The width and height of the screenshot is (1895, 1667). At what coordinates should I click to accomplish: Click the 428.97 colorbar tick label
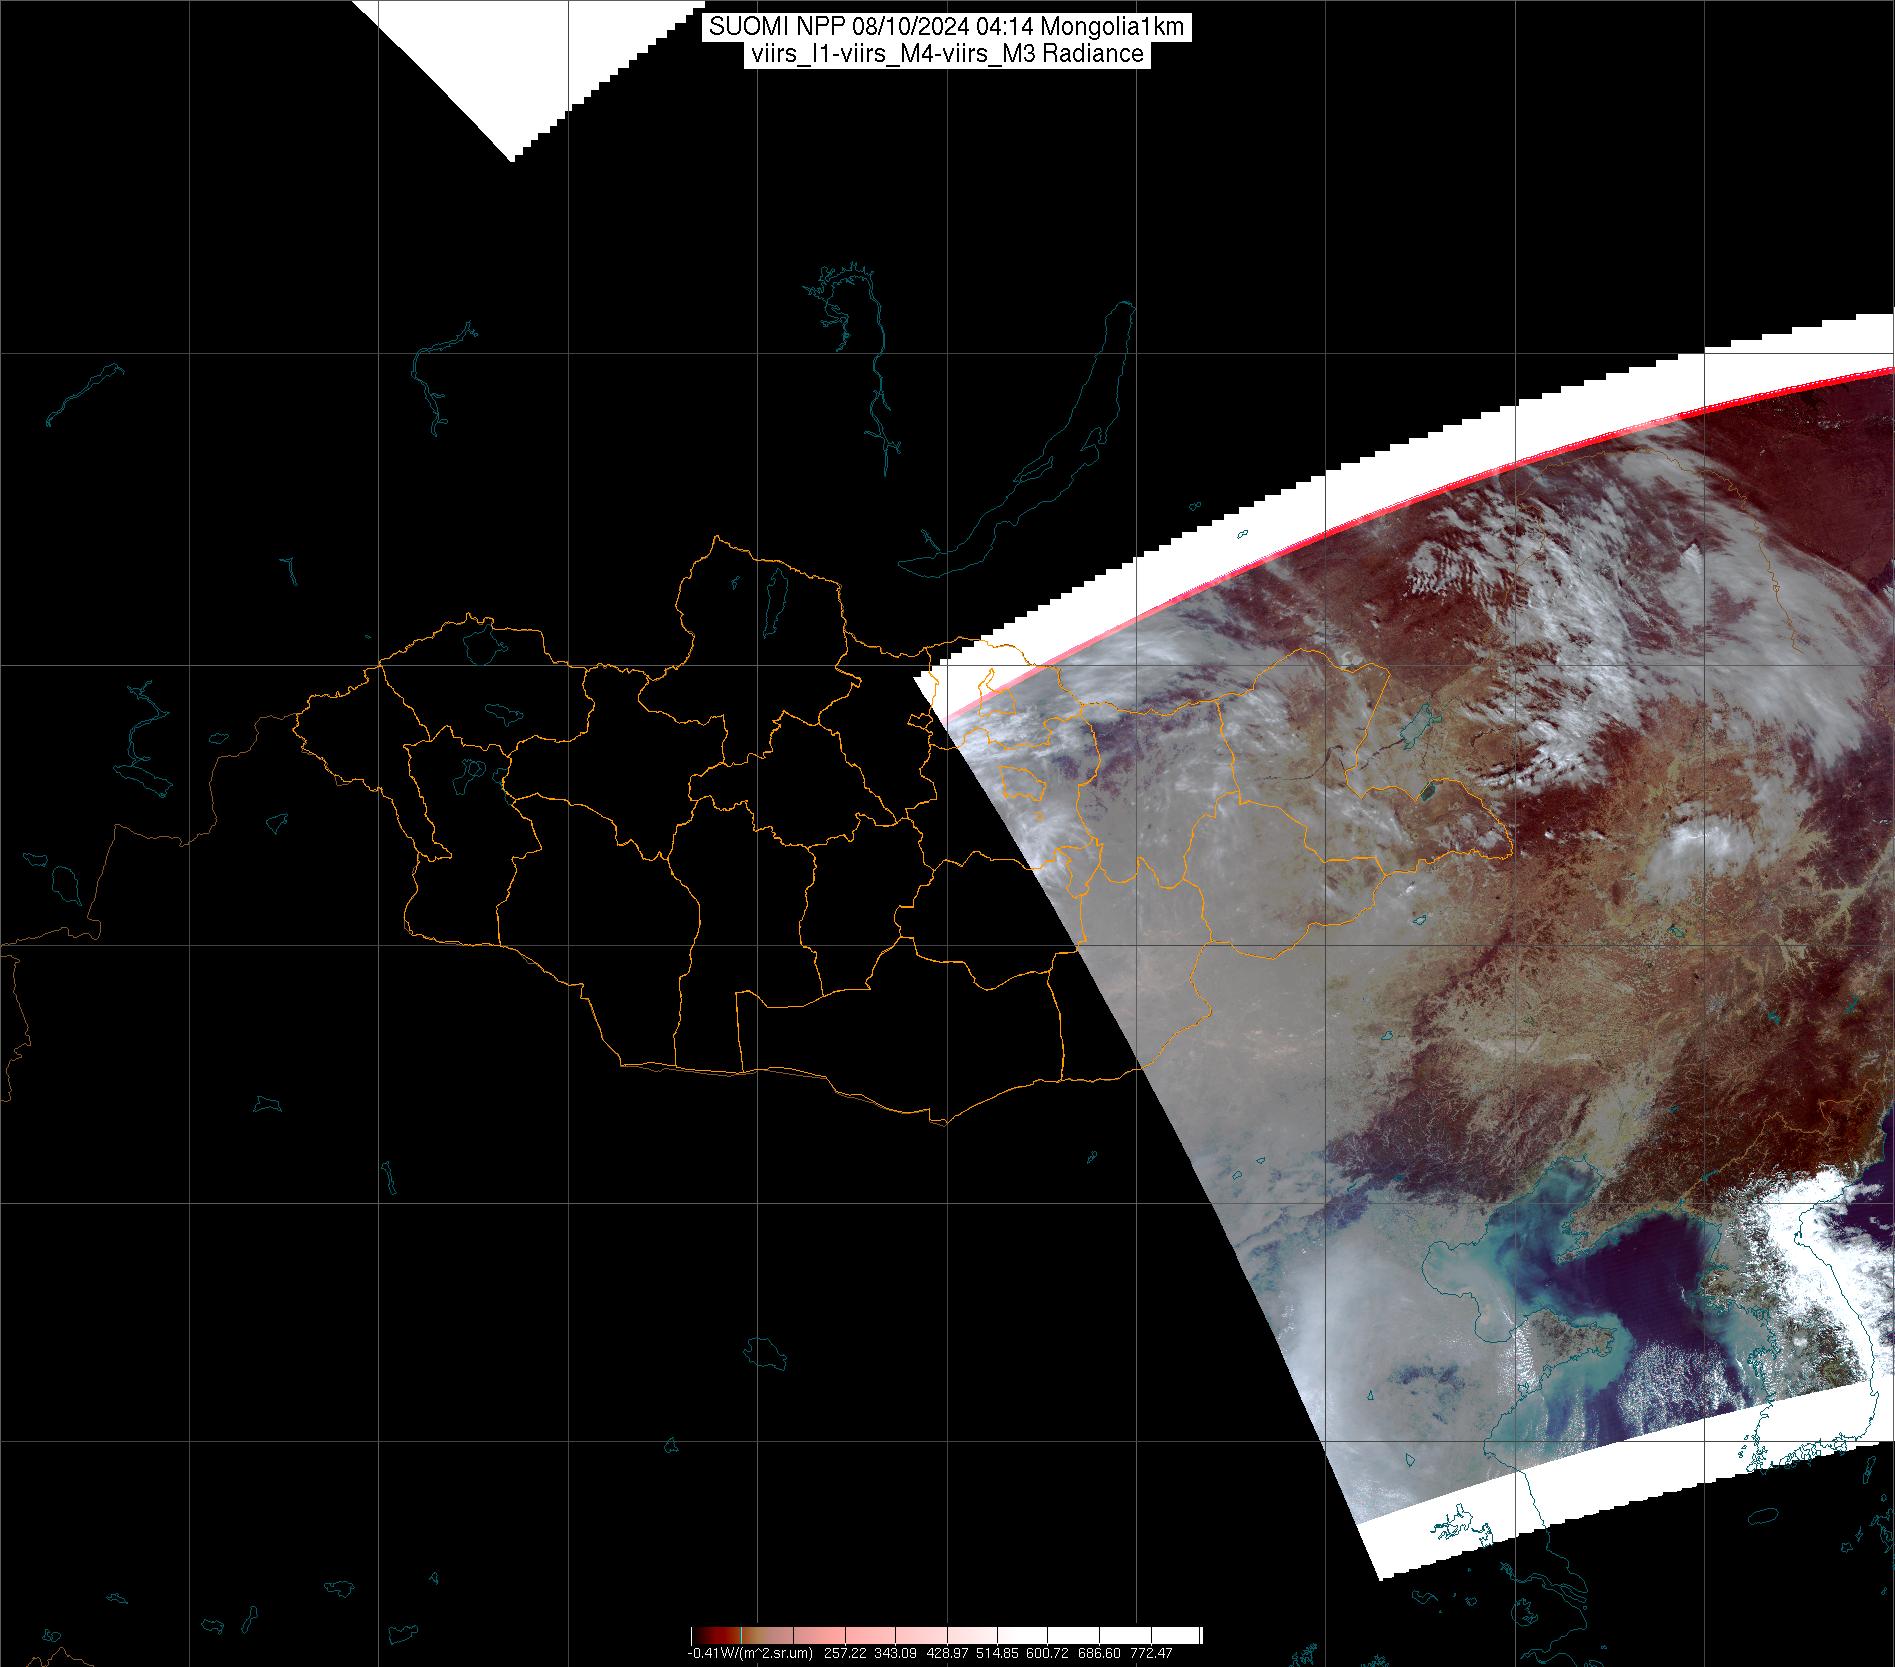coord(946,1653)
